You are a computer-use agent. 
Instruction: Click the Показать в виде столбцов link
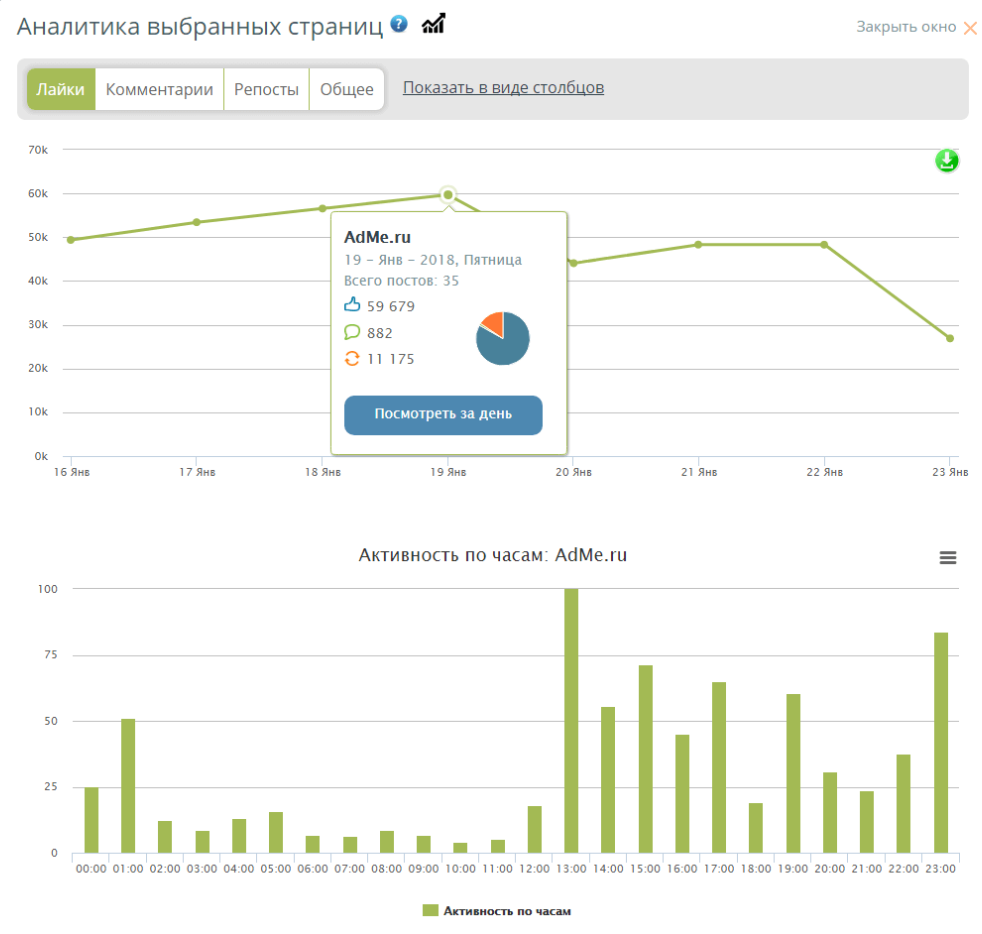[x=503, y=87]
